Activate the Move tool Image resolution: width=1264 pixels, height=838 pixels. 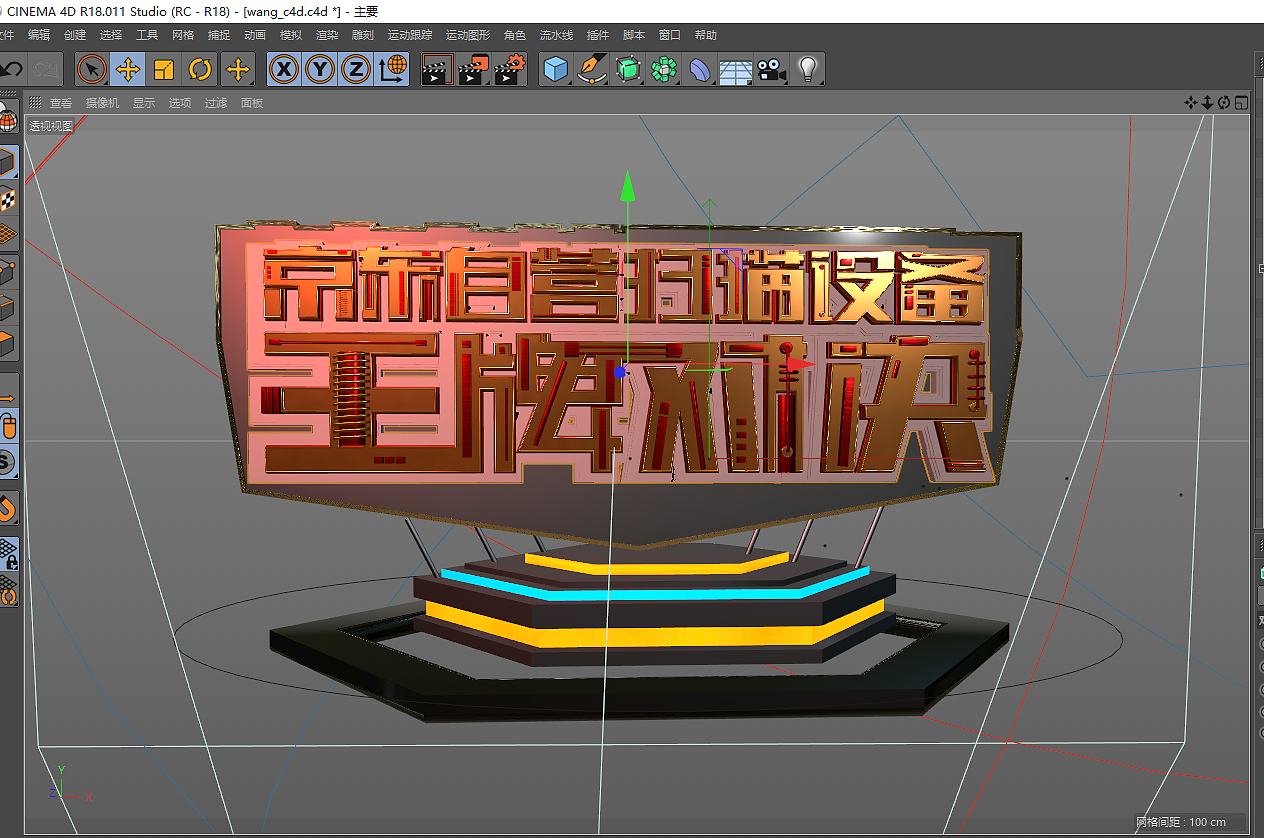click(128, 69)
